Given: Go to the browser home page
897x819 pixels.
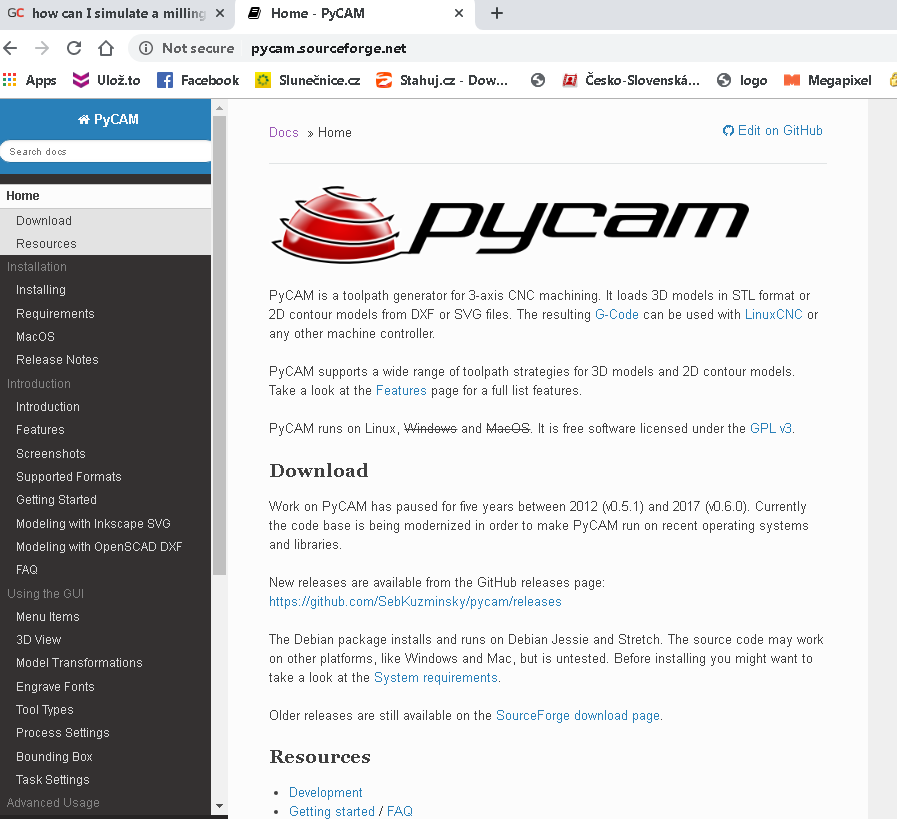Looking at the screenshot, I should click(x=106, y=48).
